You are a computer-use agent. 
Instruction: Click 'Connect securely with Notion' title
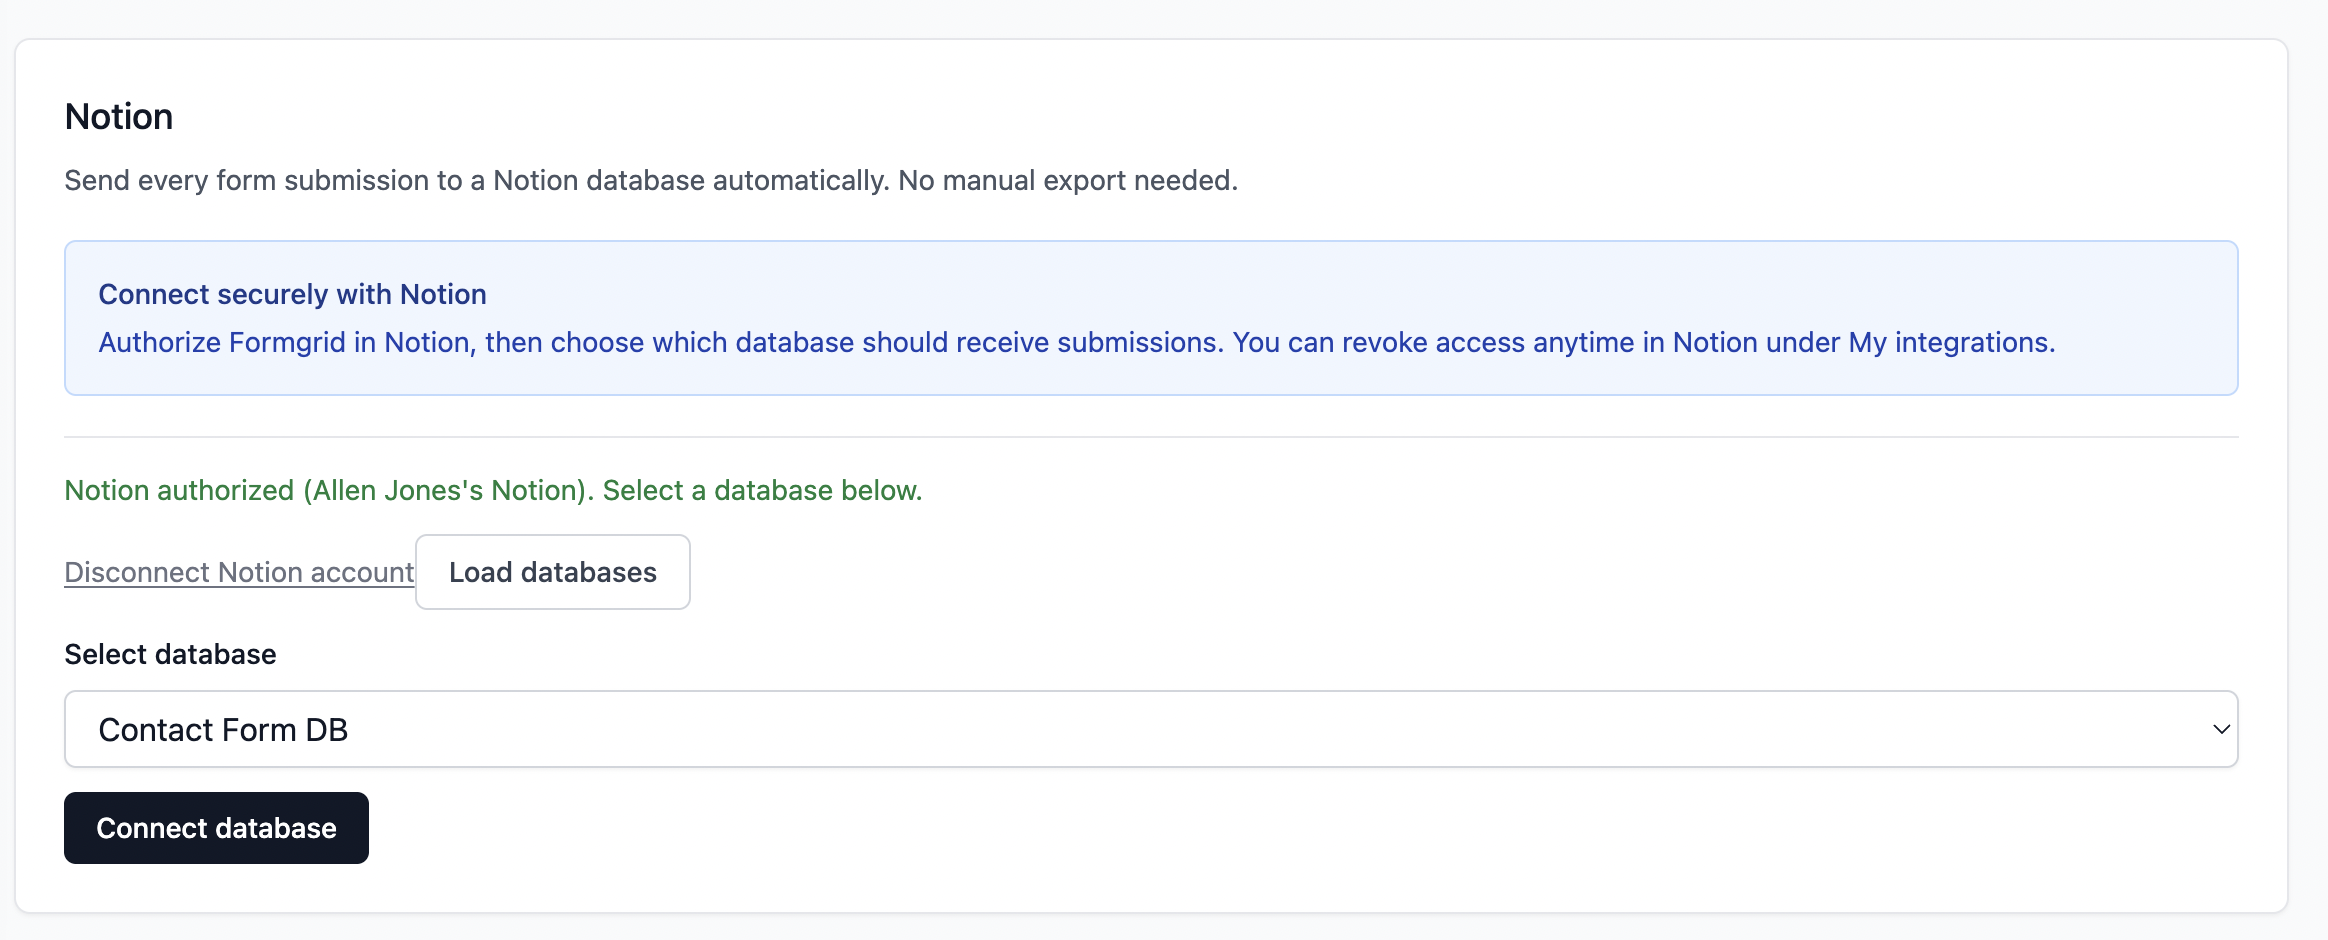[x=292, y=294]
